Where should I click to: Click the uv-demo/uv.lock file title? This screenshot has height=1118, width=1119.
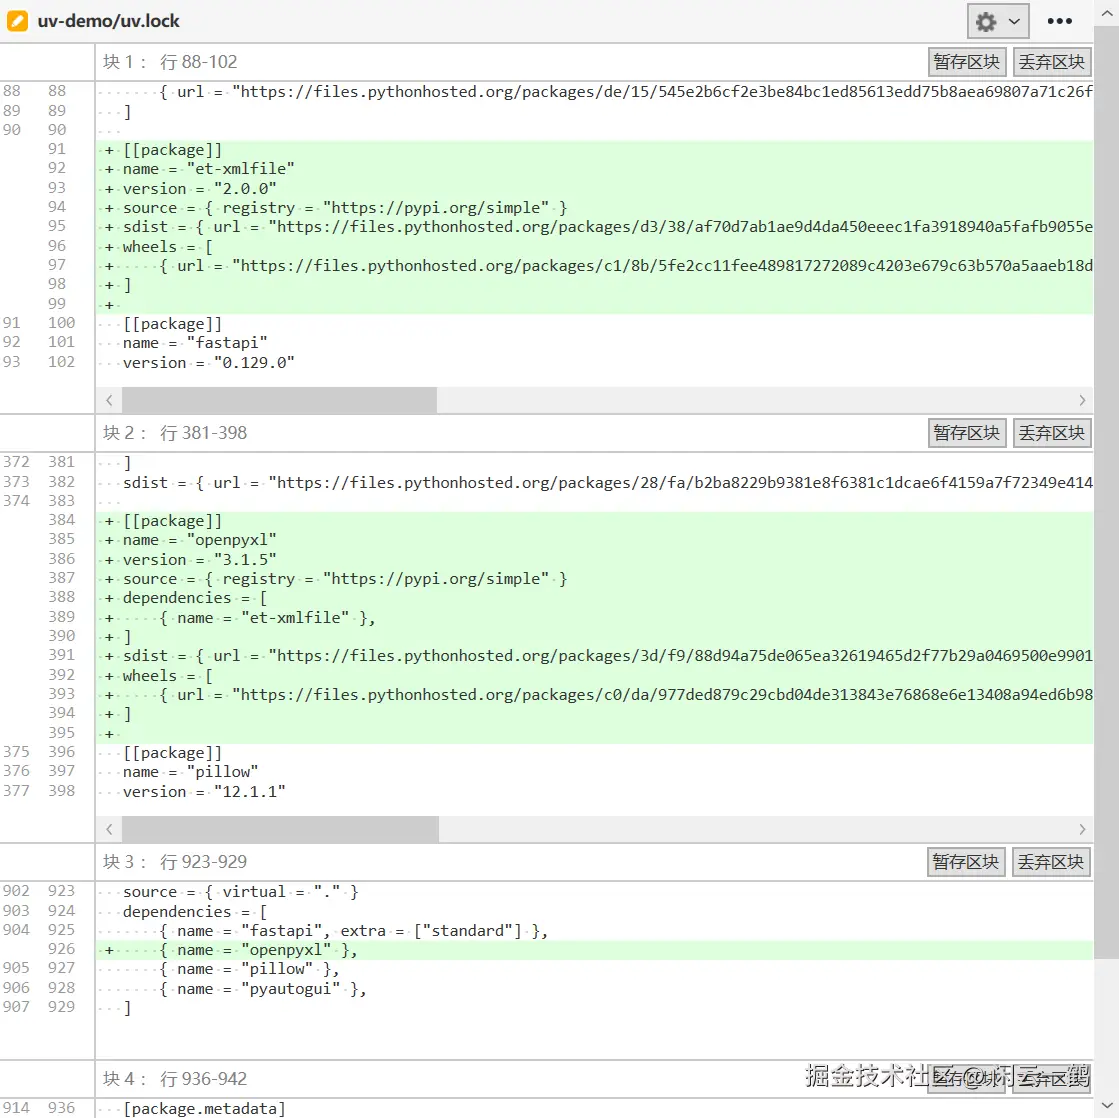pos(108,21)
